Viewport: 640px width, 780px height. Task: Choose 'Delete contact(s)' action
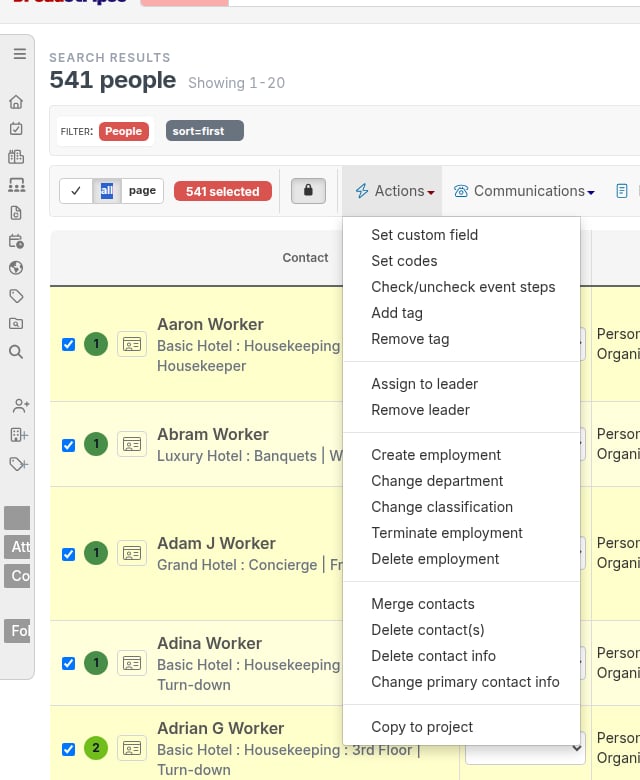(x=428, y=630)
